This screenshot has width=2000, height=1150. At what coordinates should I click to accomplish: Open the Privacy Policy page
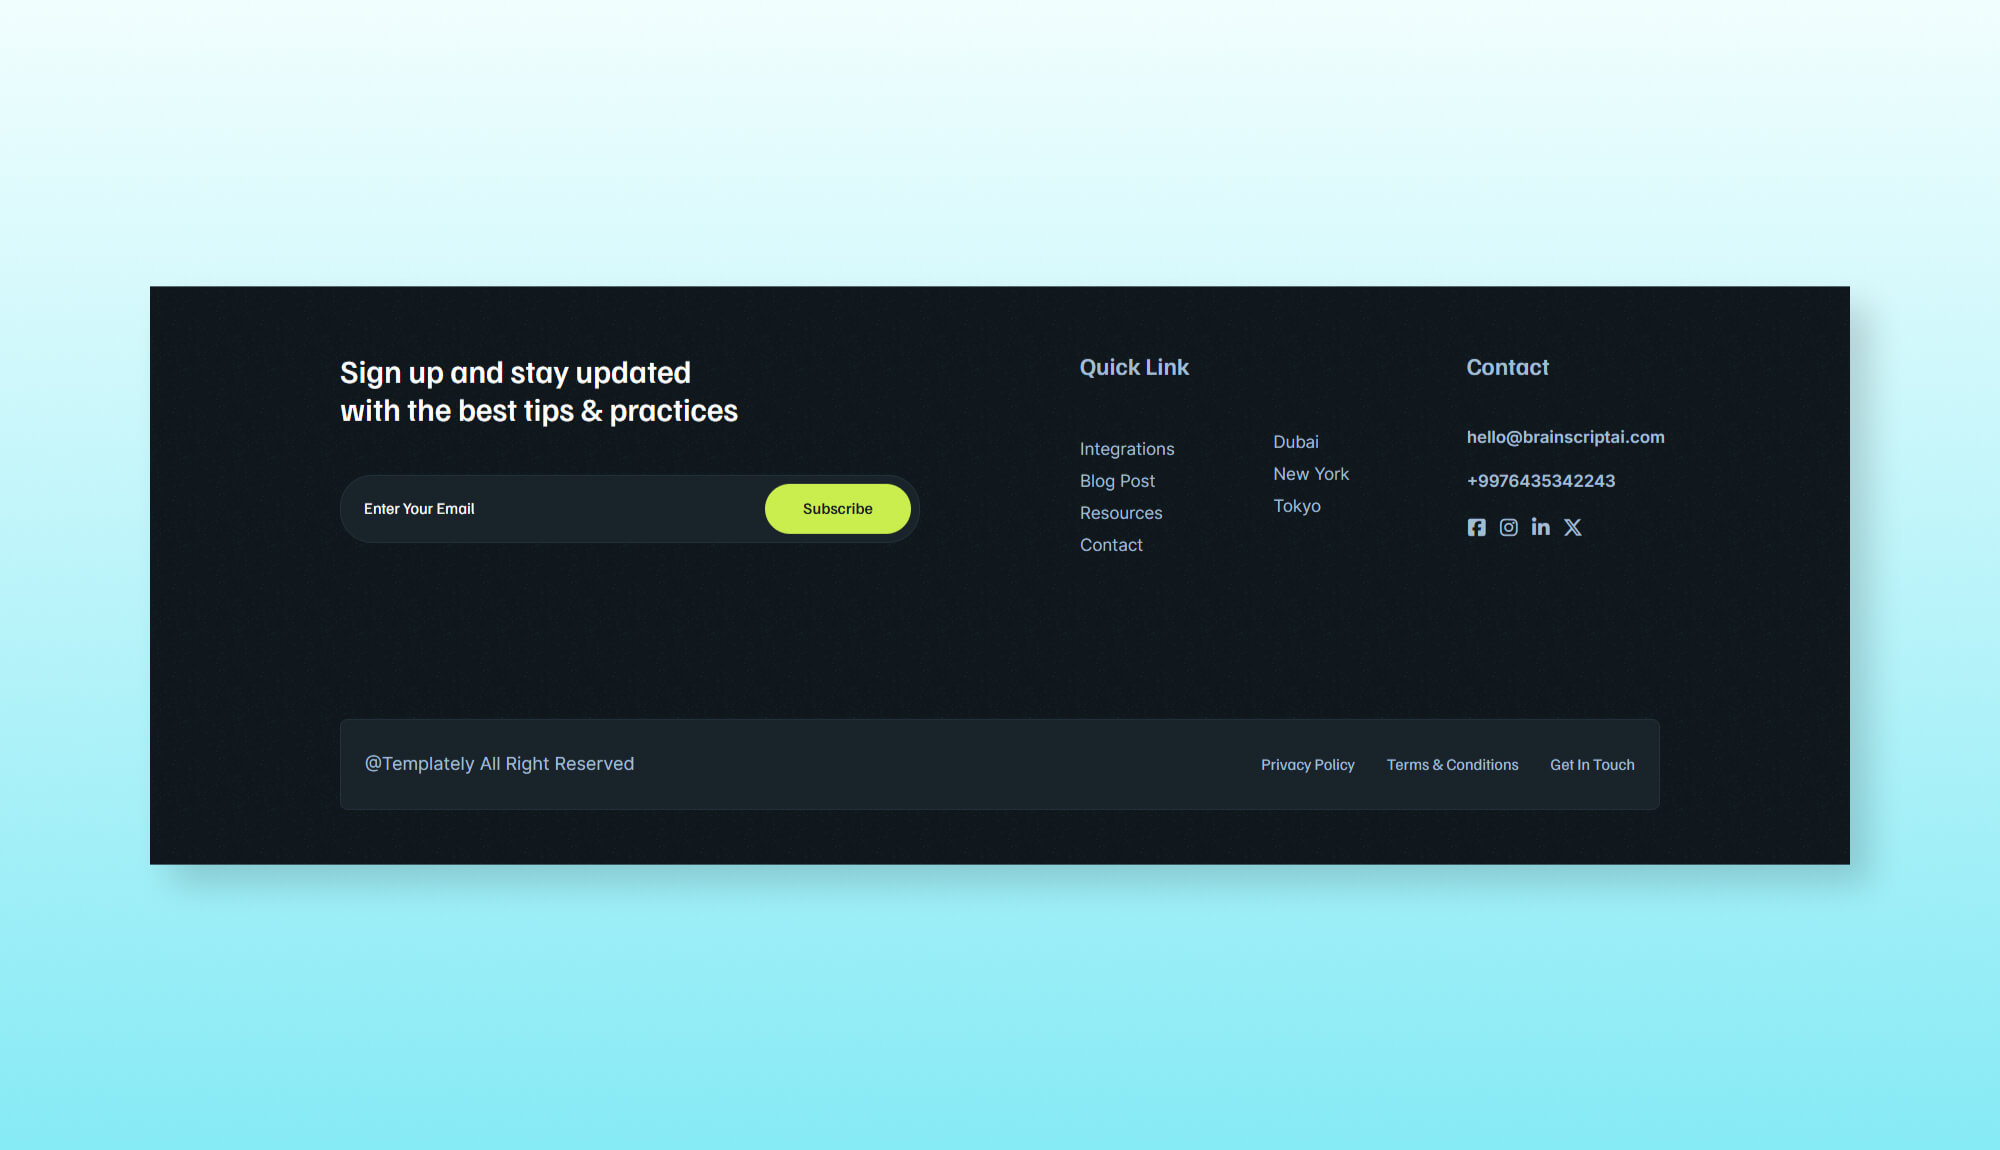point(1307,764)
